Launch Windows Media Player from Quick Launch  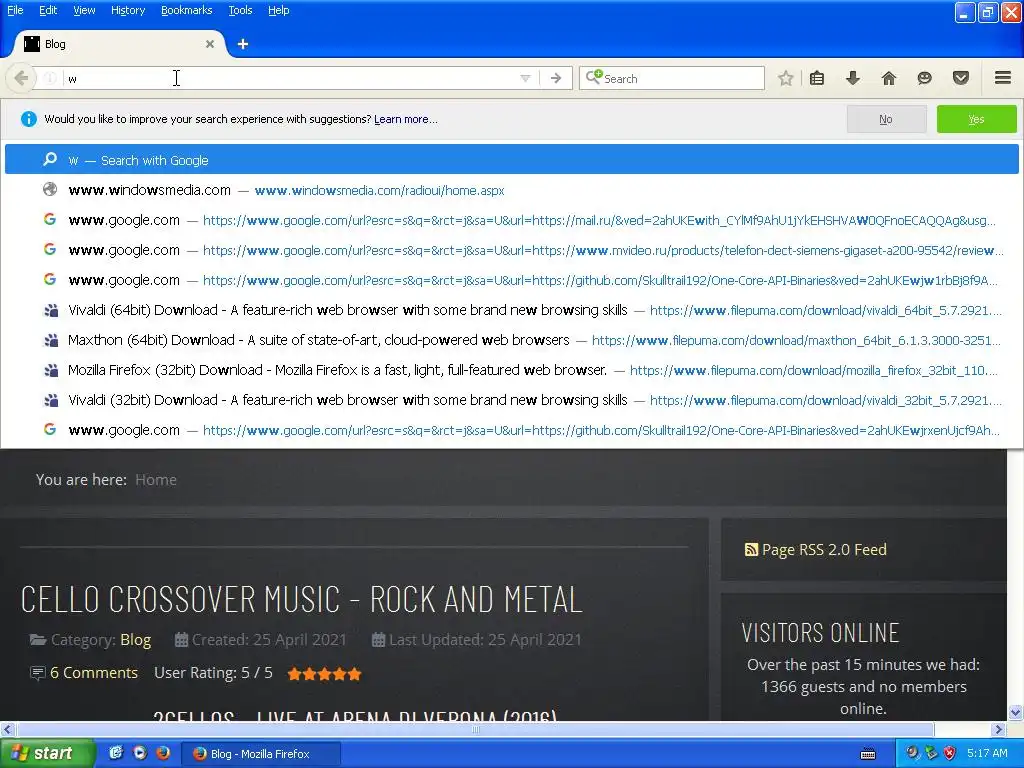(140, 753)
